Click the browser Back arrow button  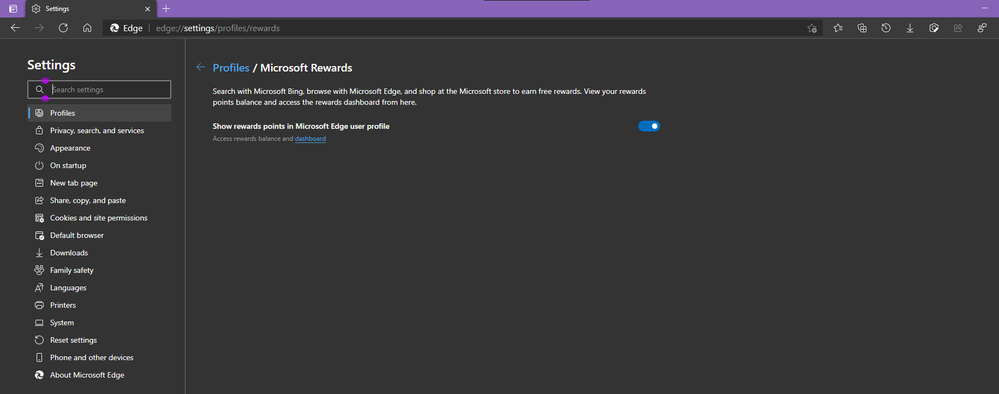[x=15, y=28]
